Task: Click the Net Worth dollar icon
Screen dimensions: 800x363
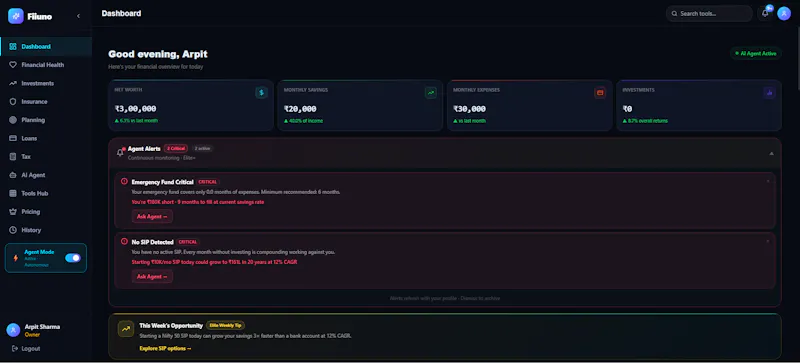Action: pos(261,93)
